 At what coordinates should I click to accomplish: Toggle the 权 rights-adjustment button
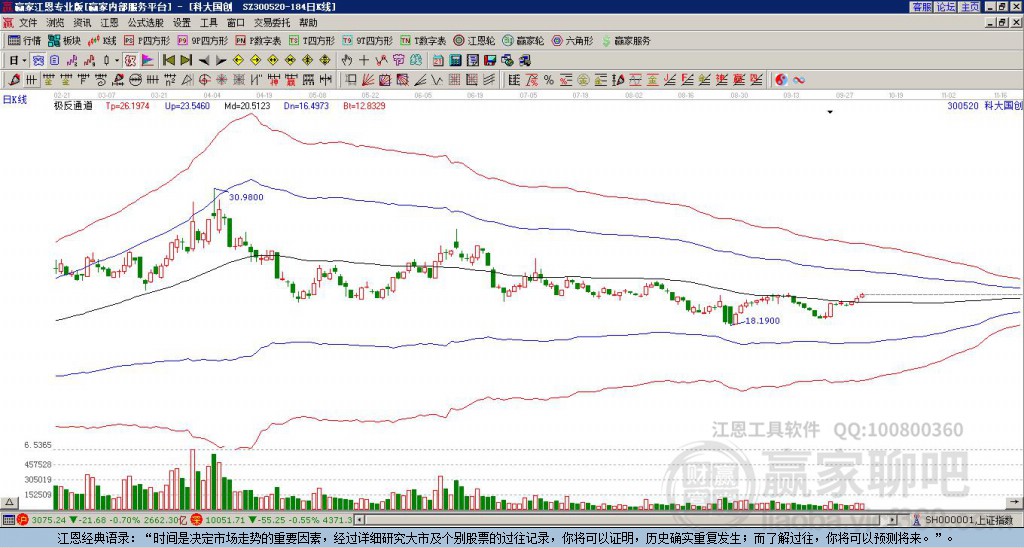[x=130, y=61]
